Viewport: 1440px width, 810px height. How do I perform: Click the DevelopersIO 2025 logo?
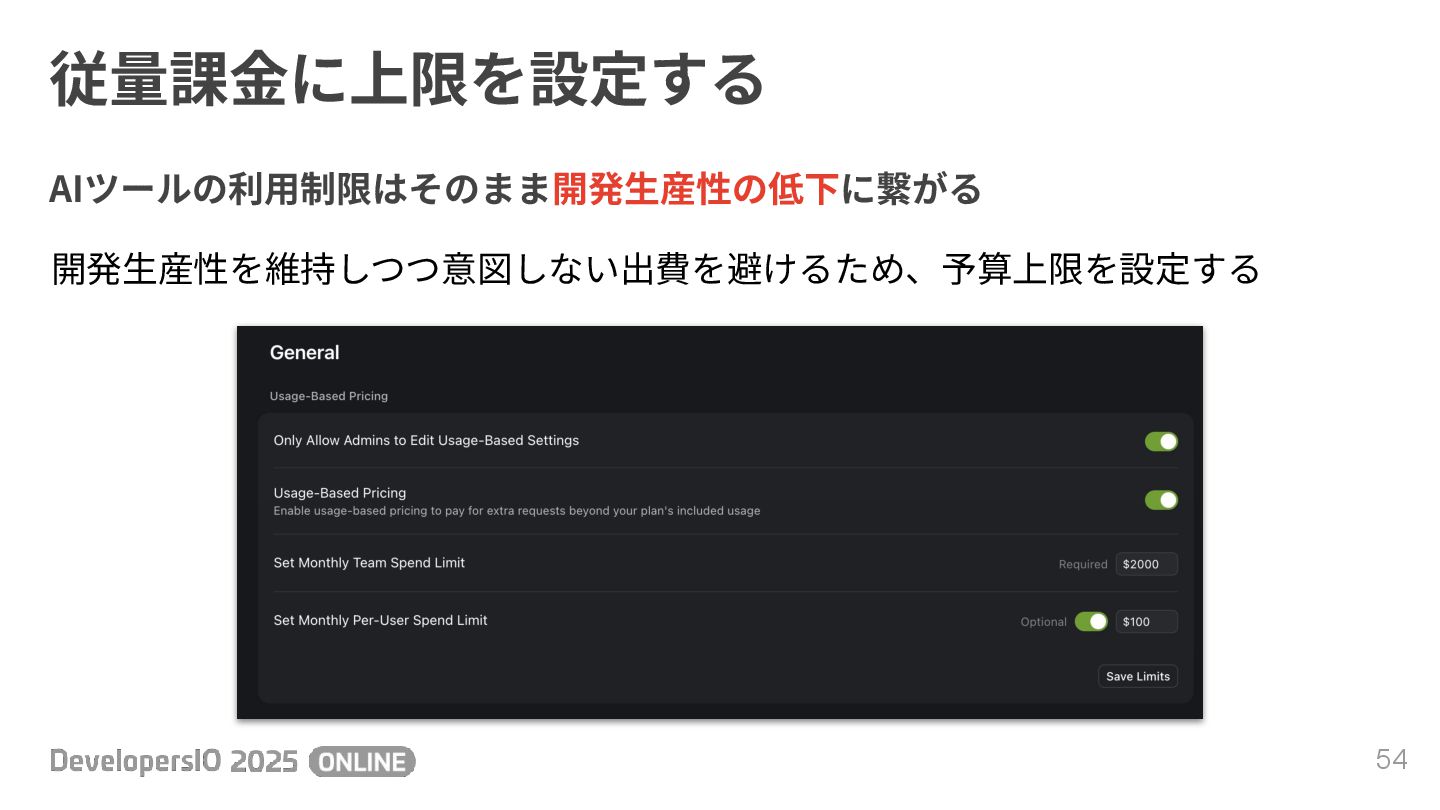click(x=174, y=762)
